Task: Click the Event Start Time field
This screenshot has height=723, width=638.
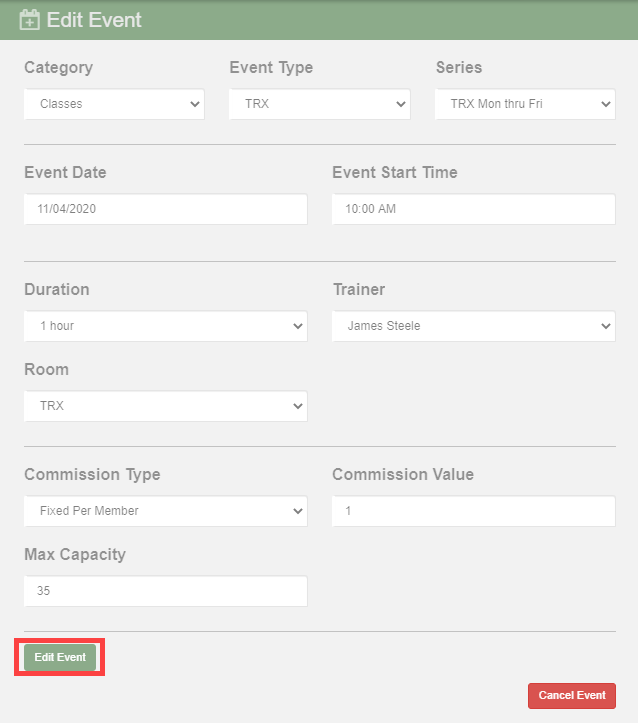Action: click(x=474, y=209)
